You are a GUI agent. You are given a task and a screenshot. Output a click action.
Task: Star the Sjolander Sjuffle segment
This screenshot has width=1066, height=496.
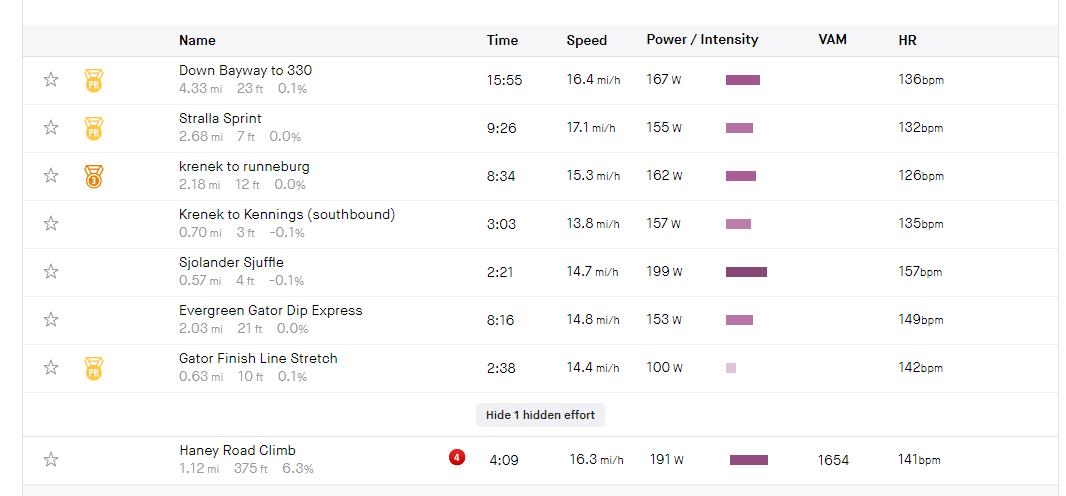pos(51,272)
